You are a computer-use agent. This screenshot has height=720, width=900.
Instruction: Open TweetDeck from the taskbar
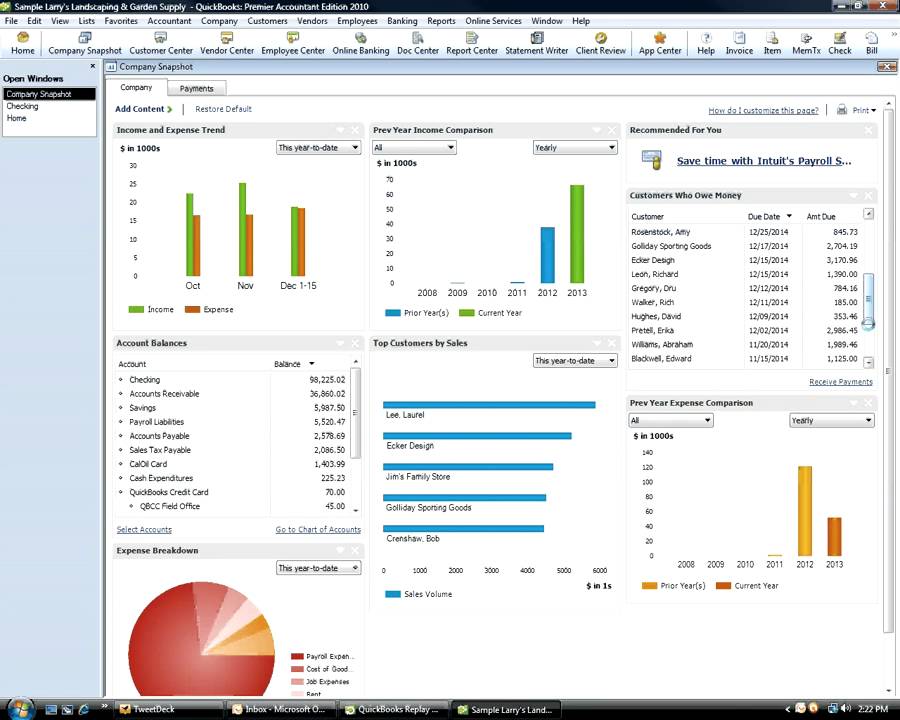pyautogui.click(x=168, y=709)
